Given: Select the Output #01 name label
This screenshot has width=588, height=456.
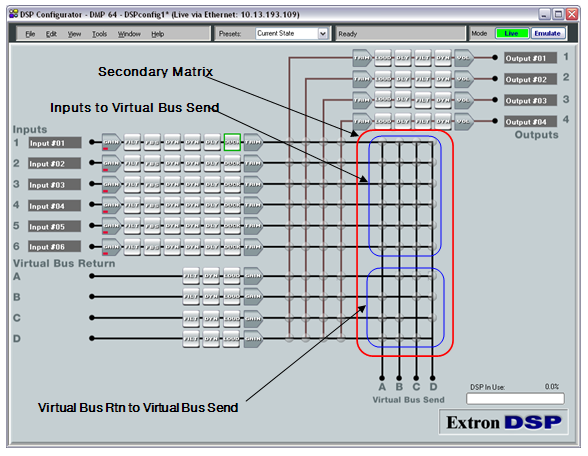Looking at the screenshot, I should (530, 58).
